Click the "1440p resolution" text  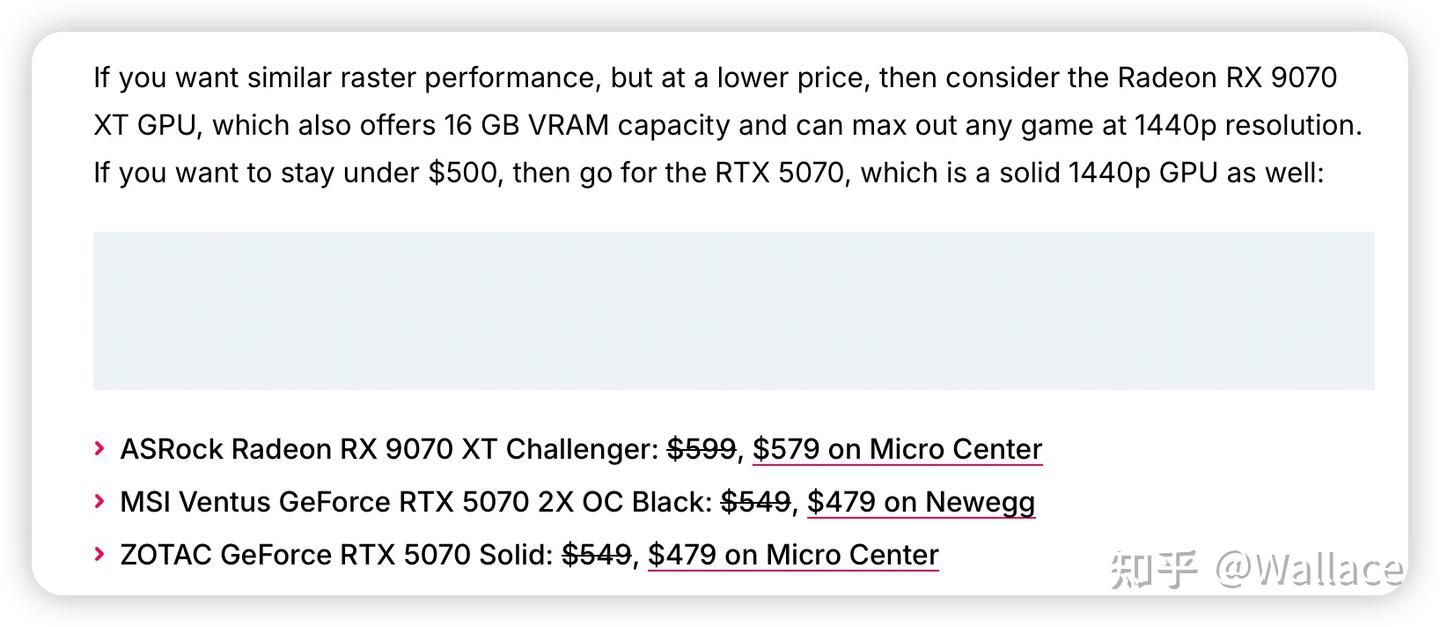[x=1248, y=126]
